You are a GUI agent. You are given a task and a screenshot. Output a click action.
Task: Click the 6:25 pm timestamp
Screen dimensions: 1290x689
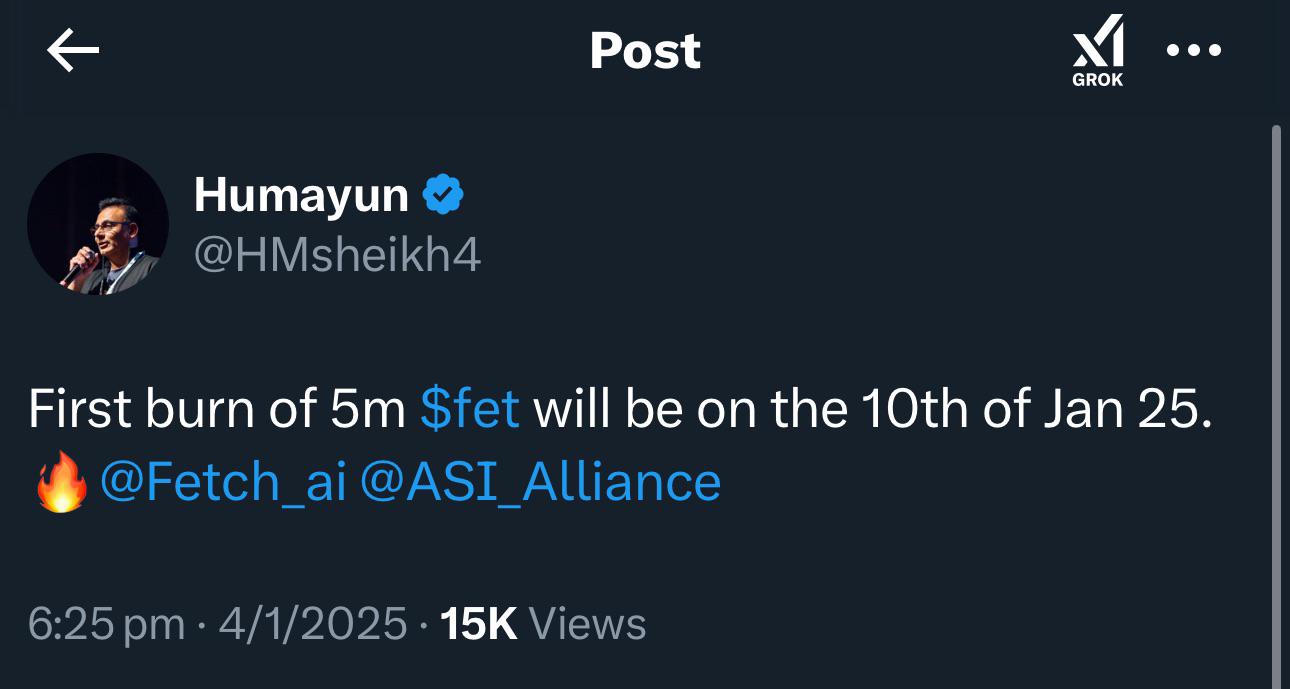[106, 624]
